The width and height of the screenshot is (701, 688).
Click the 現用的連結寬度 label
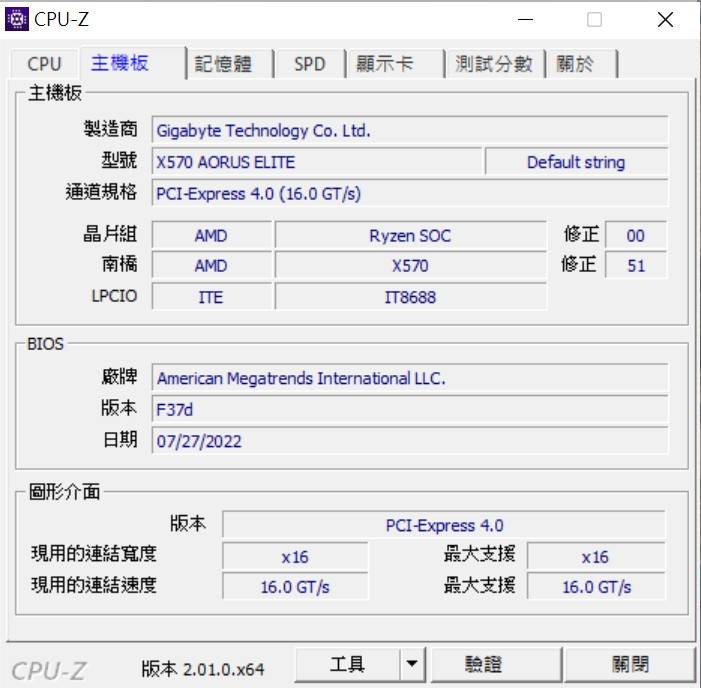94,554
